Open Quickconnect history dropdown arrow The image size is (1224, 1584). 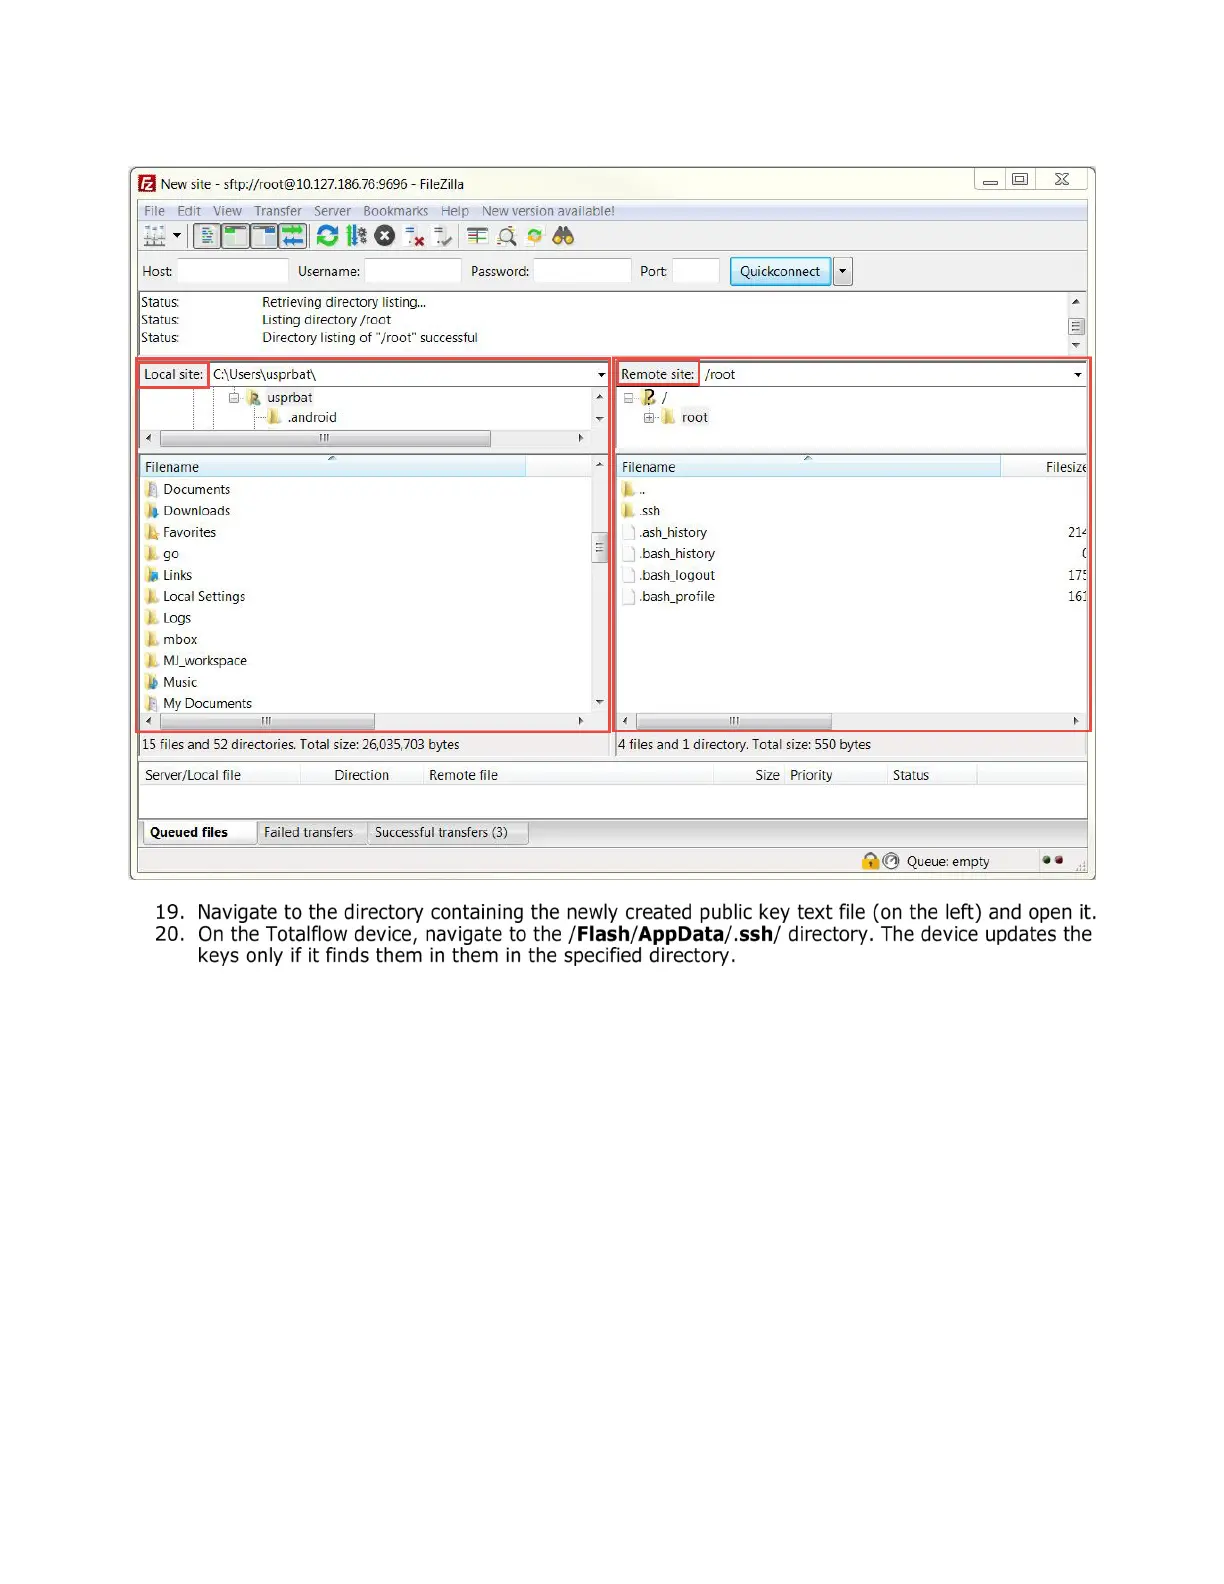pos(843,271)
